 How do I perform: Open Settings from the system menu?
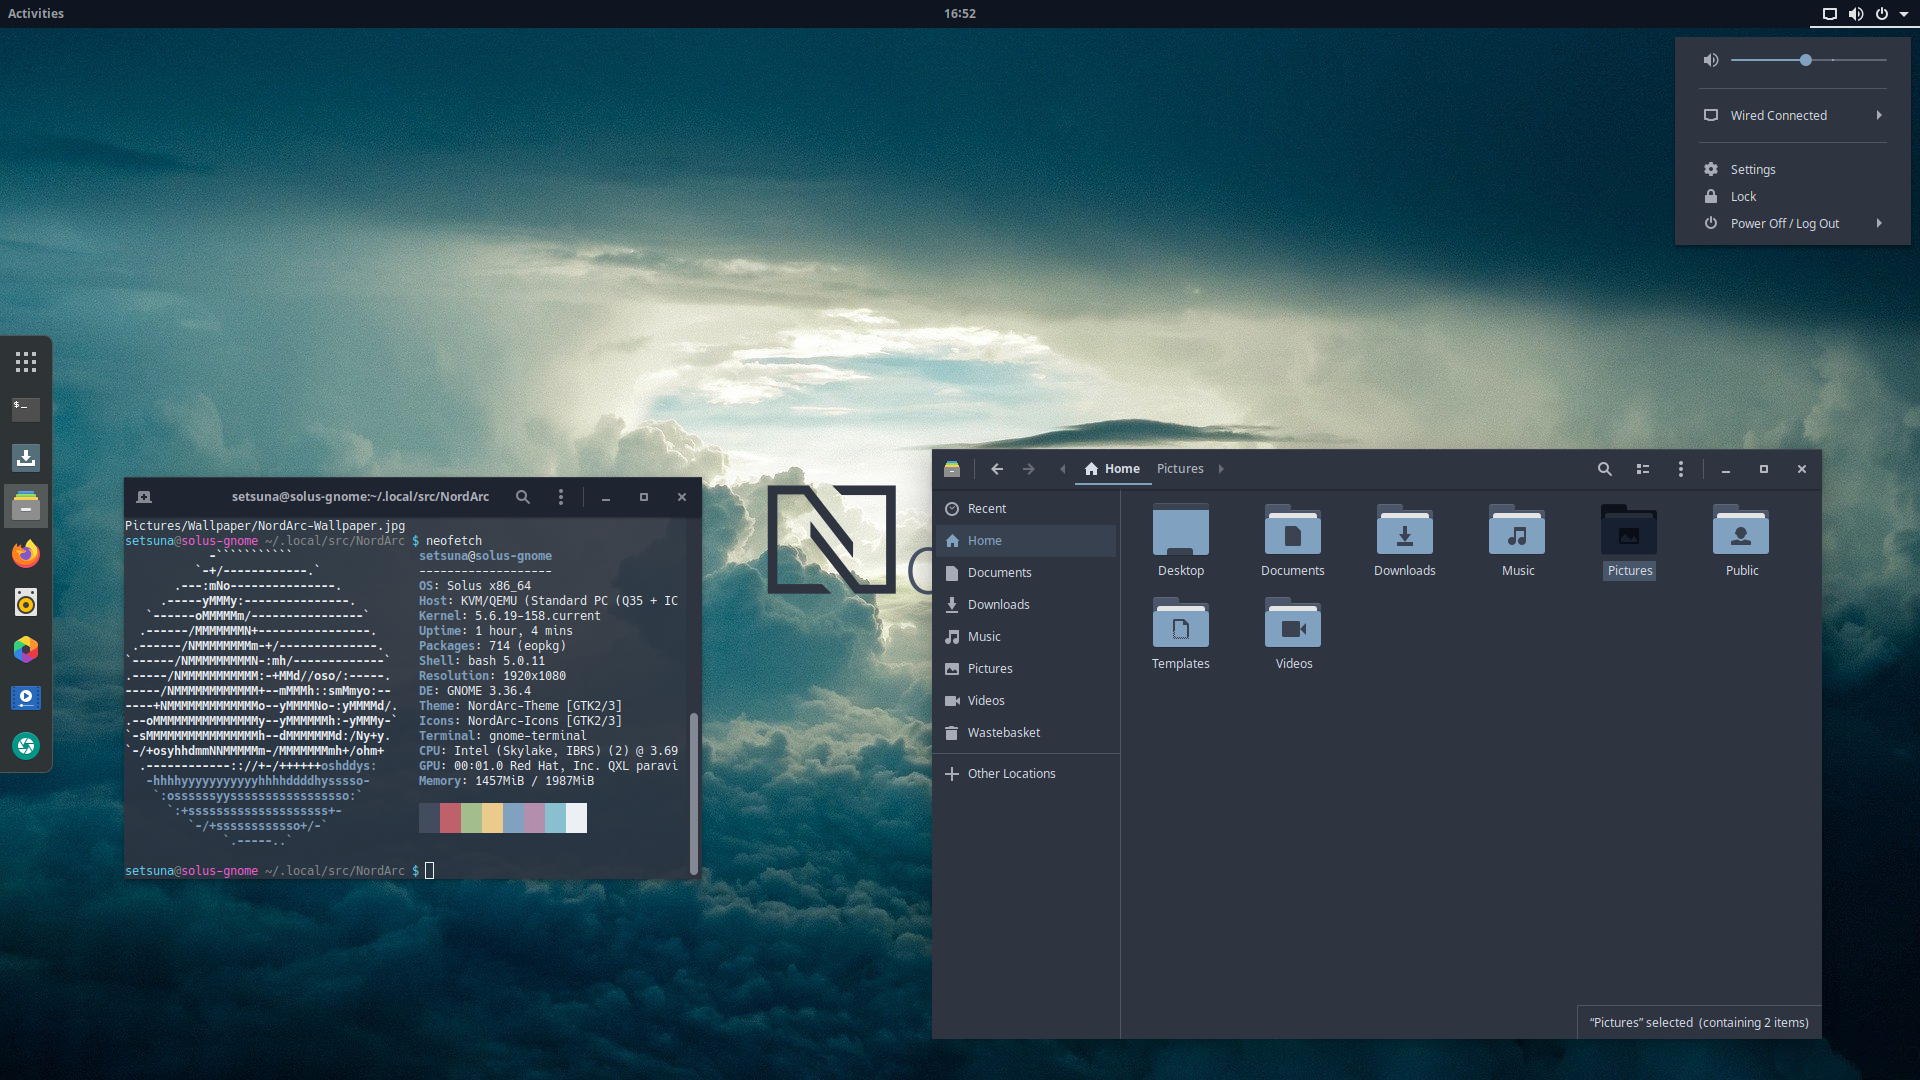point(1752,169)
